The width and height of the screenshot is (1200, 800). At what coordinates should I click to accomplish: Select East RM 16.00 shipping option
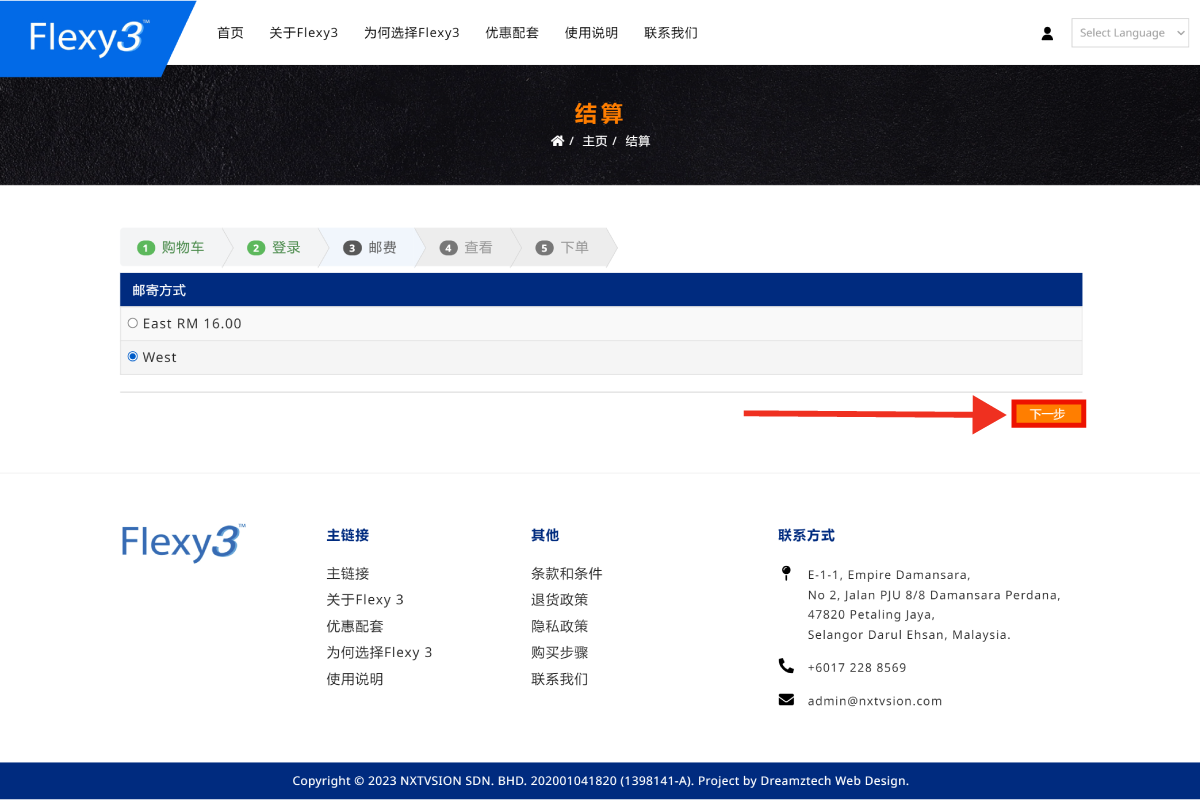133,323
